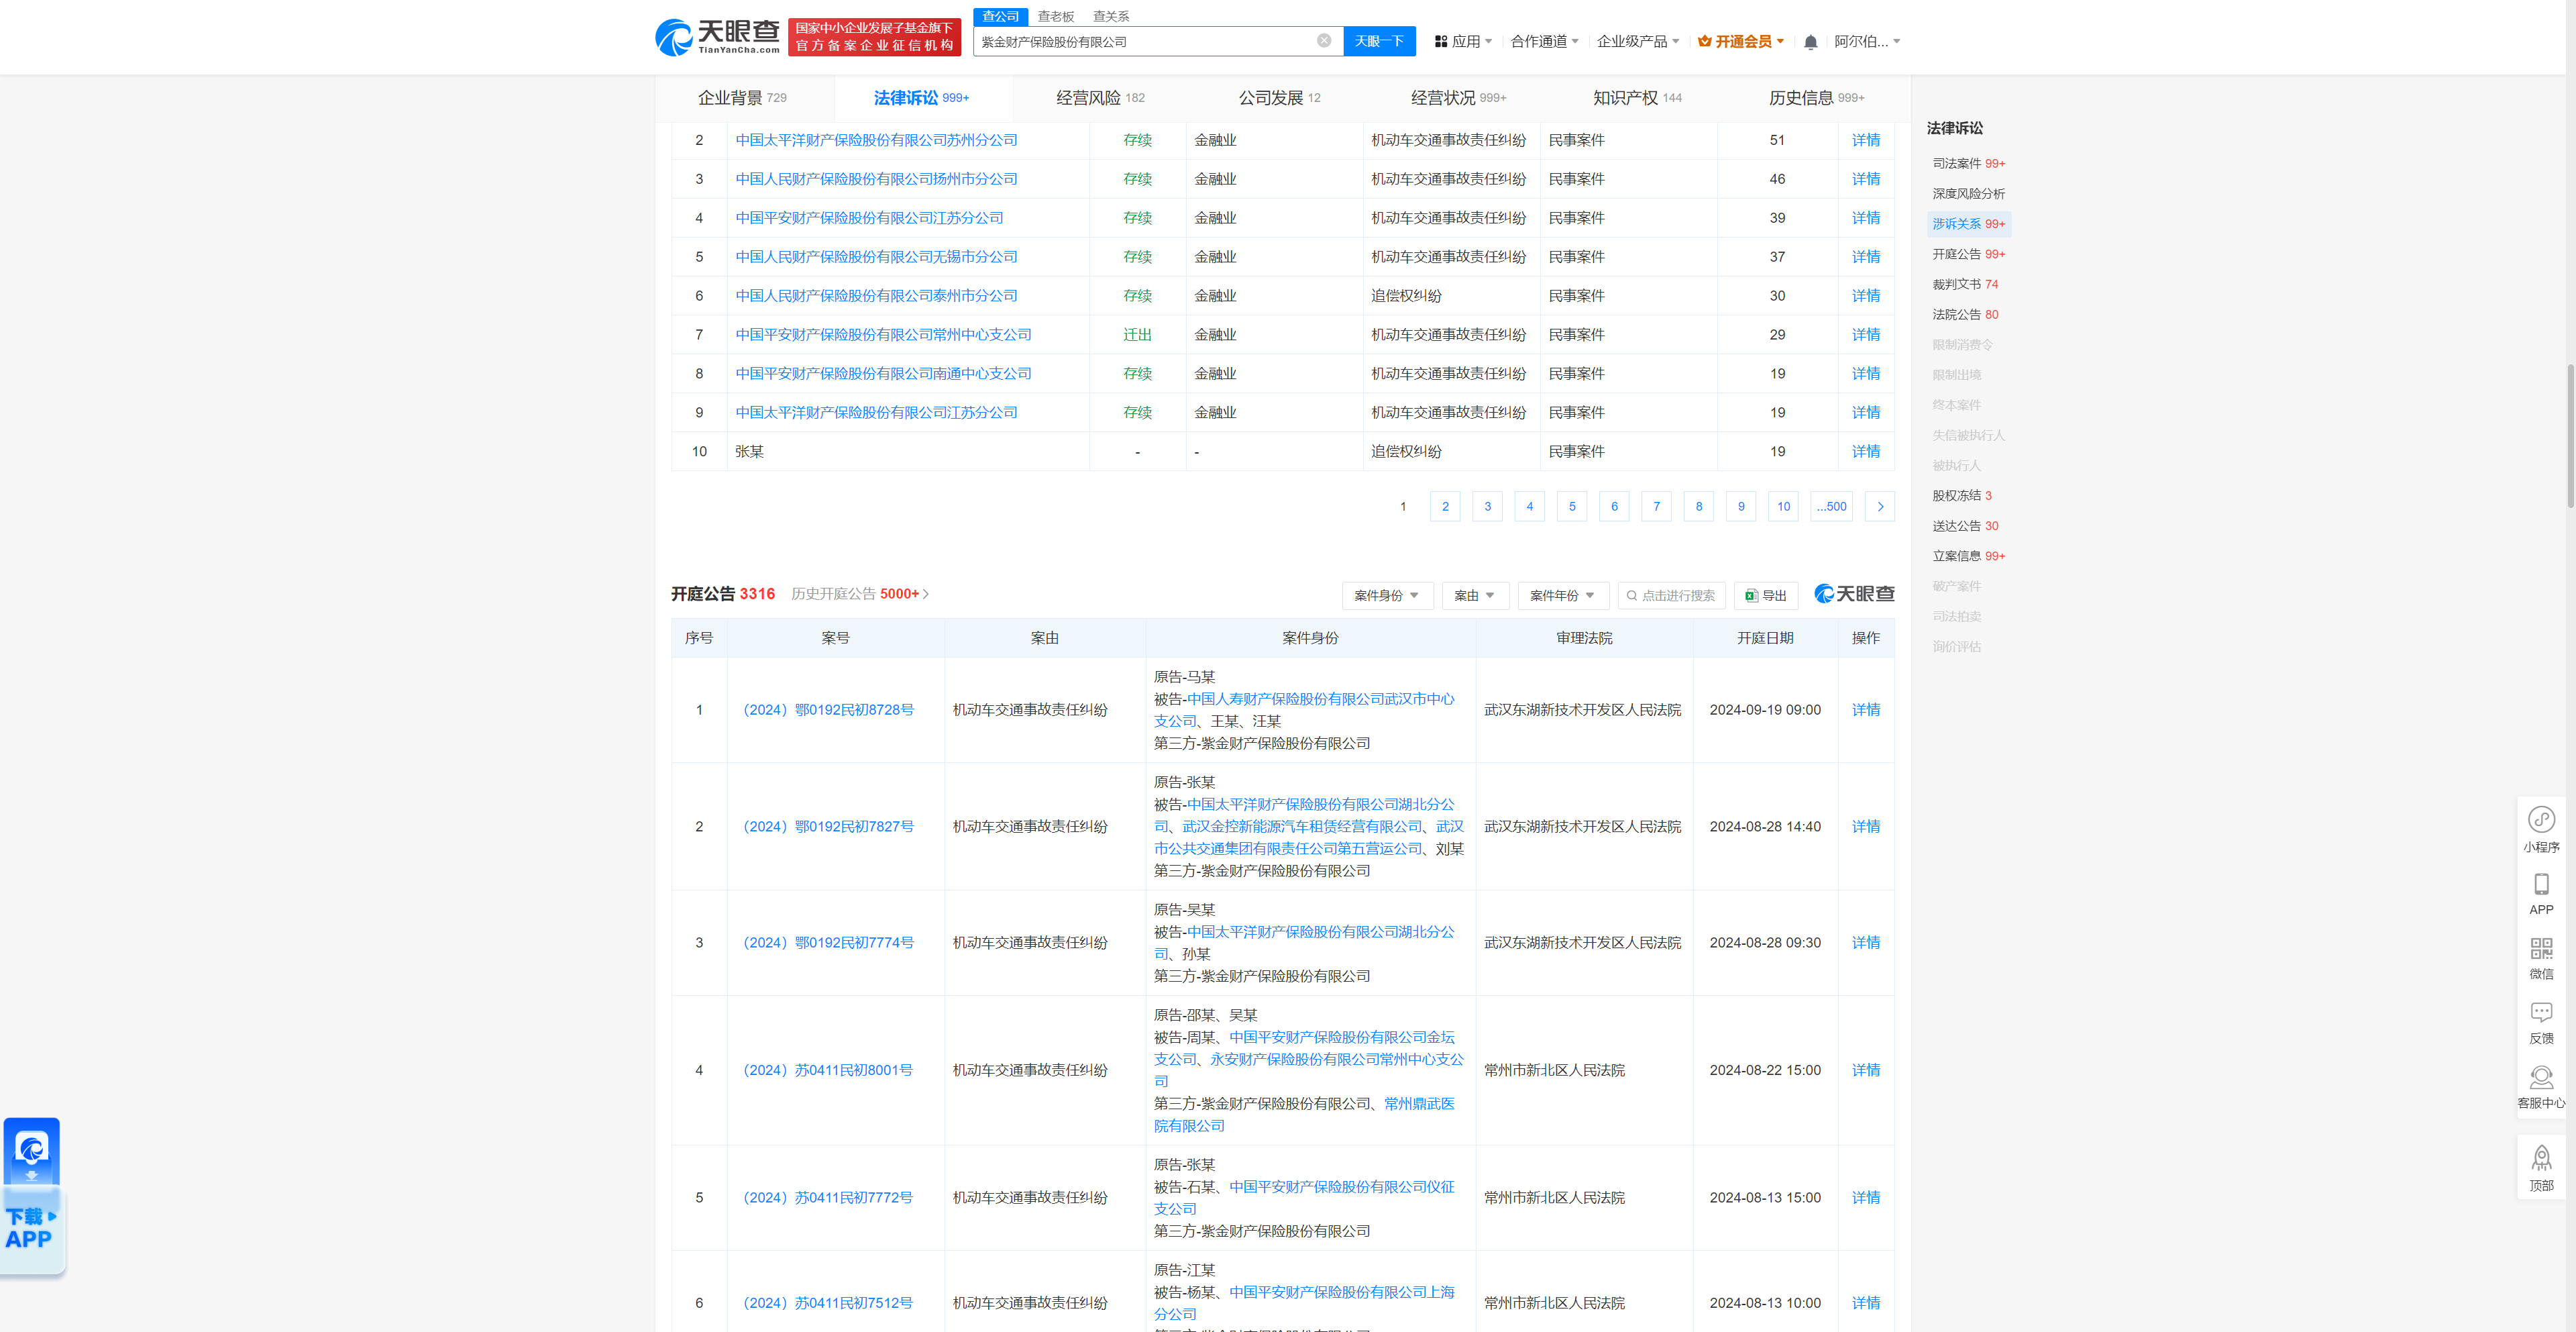
Task: Go to page 7 in pagination
Action: pyautogui.click(x=1656, y=506)
